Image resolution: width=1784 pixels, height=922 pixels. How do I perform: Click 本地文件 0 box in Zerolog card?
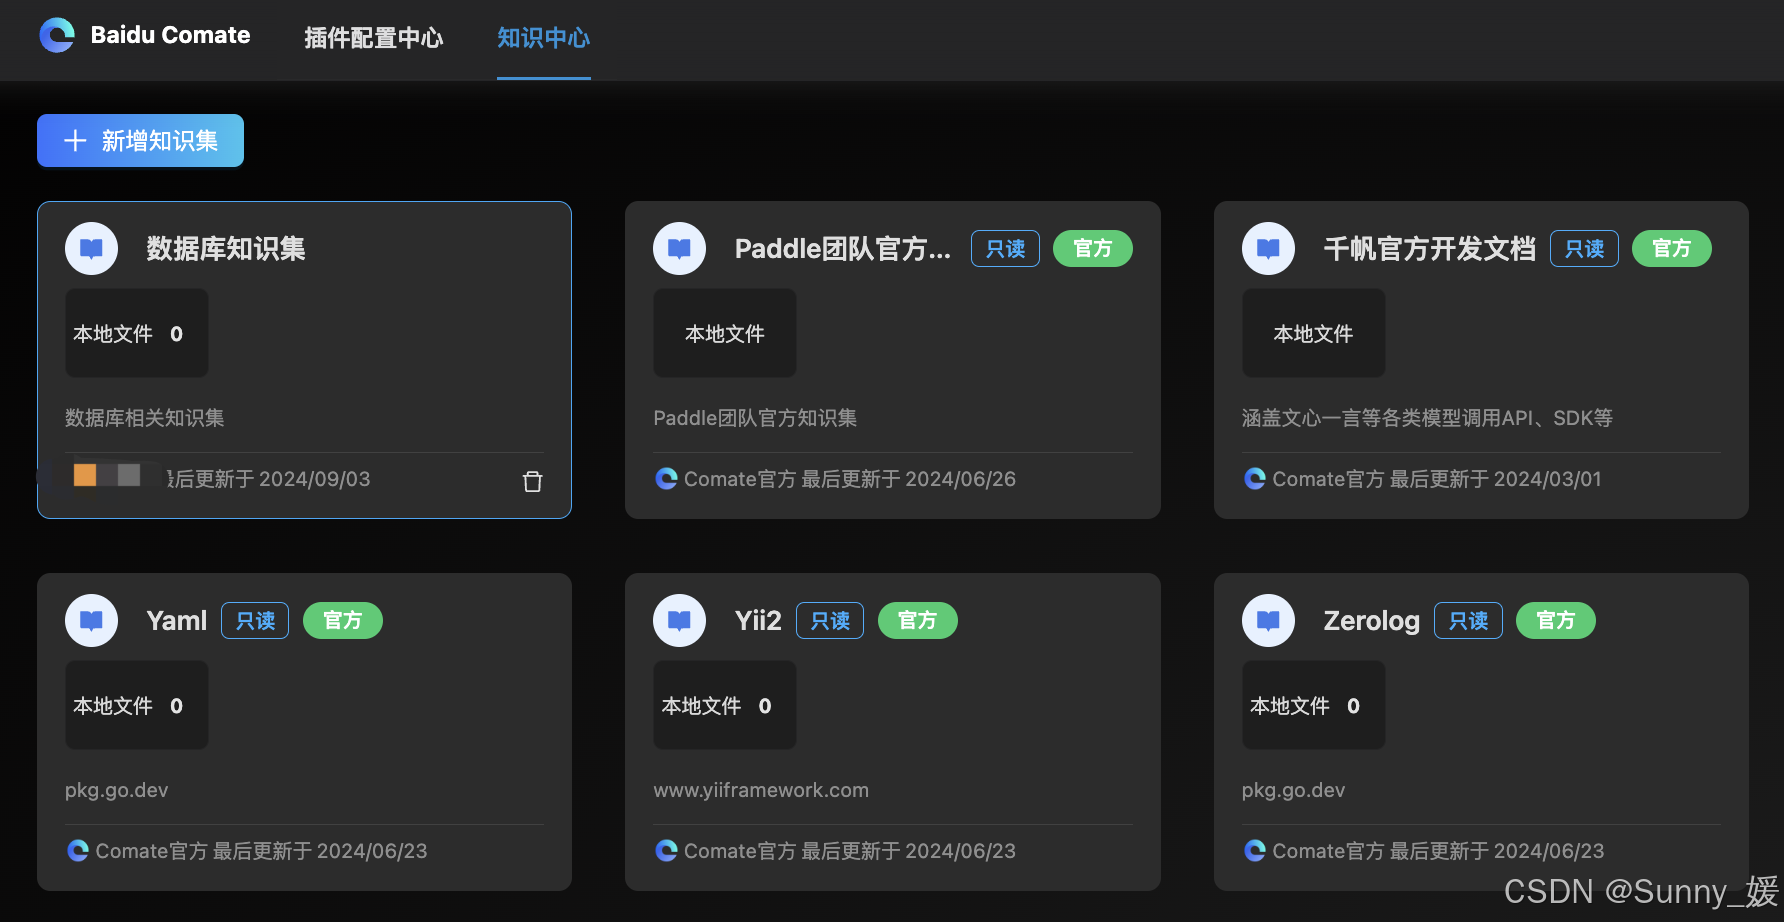coord(1314,705)
